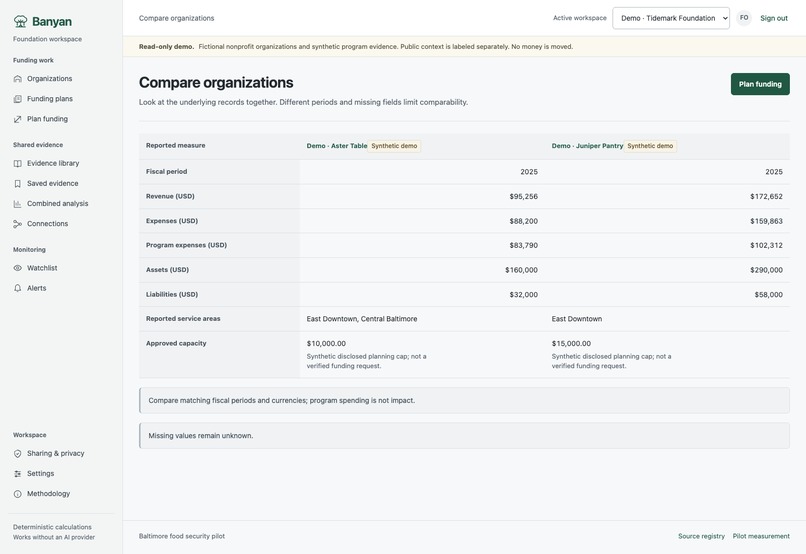Open Demo · Aster Table organization link
This screenshot has height=554, width=806.
[337, 146]
